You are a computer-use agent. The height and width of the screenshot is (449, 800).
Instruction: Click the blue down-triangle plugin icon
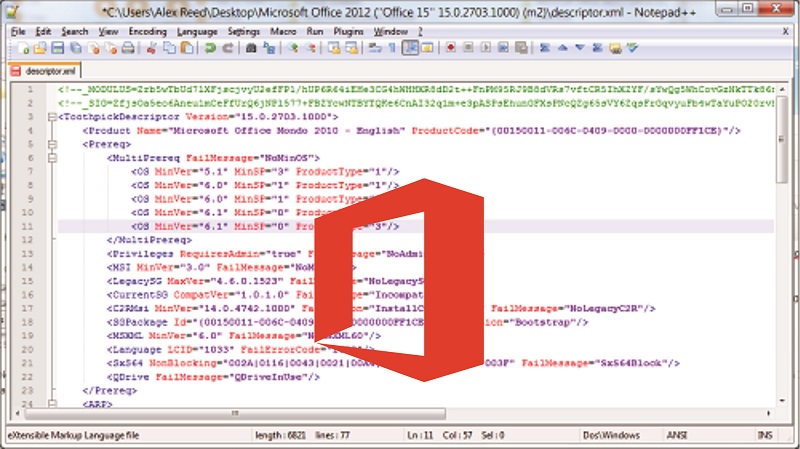(580, 48)
